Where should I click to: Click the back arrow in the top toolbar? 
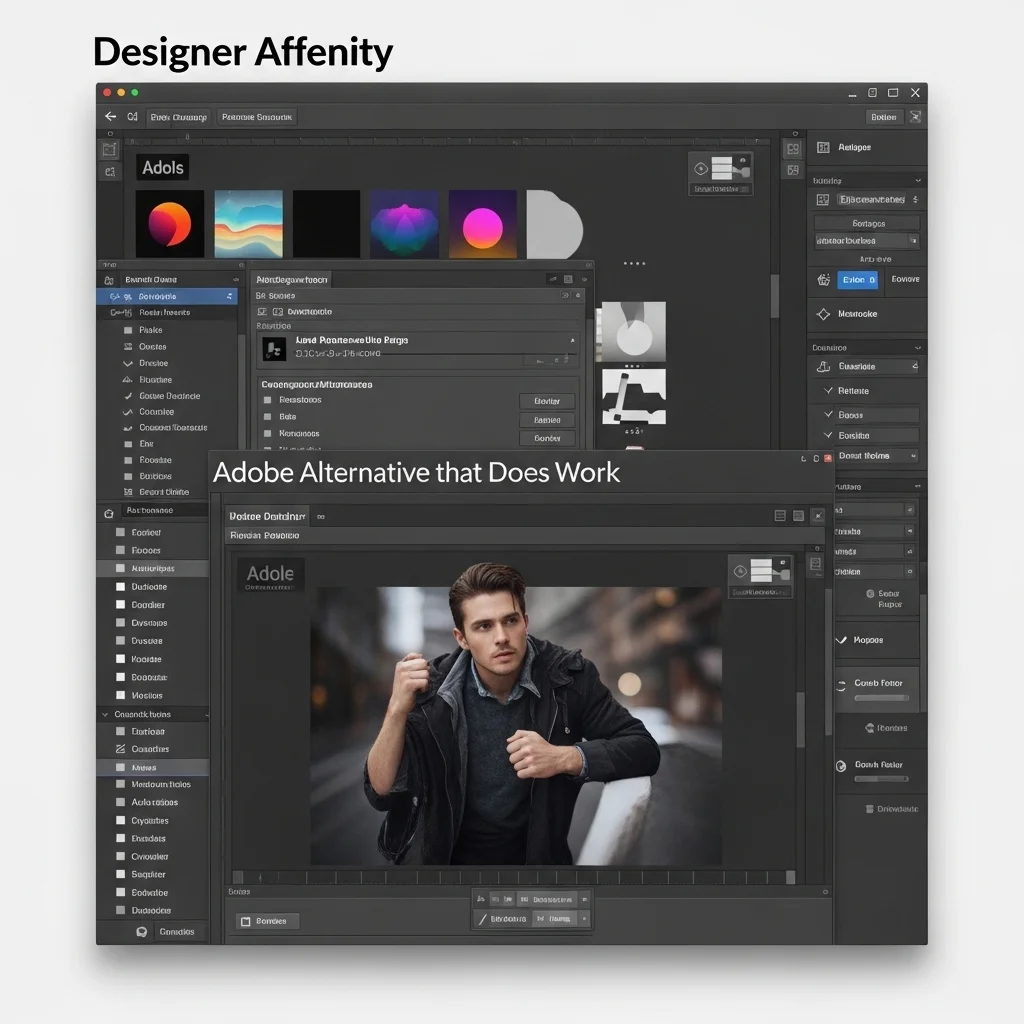pyautogui.click(x=110, y=117)
